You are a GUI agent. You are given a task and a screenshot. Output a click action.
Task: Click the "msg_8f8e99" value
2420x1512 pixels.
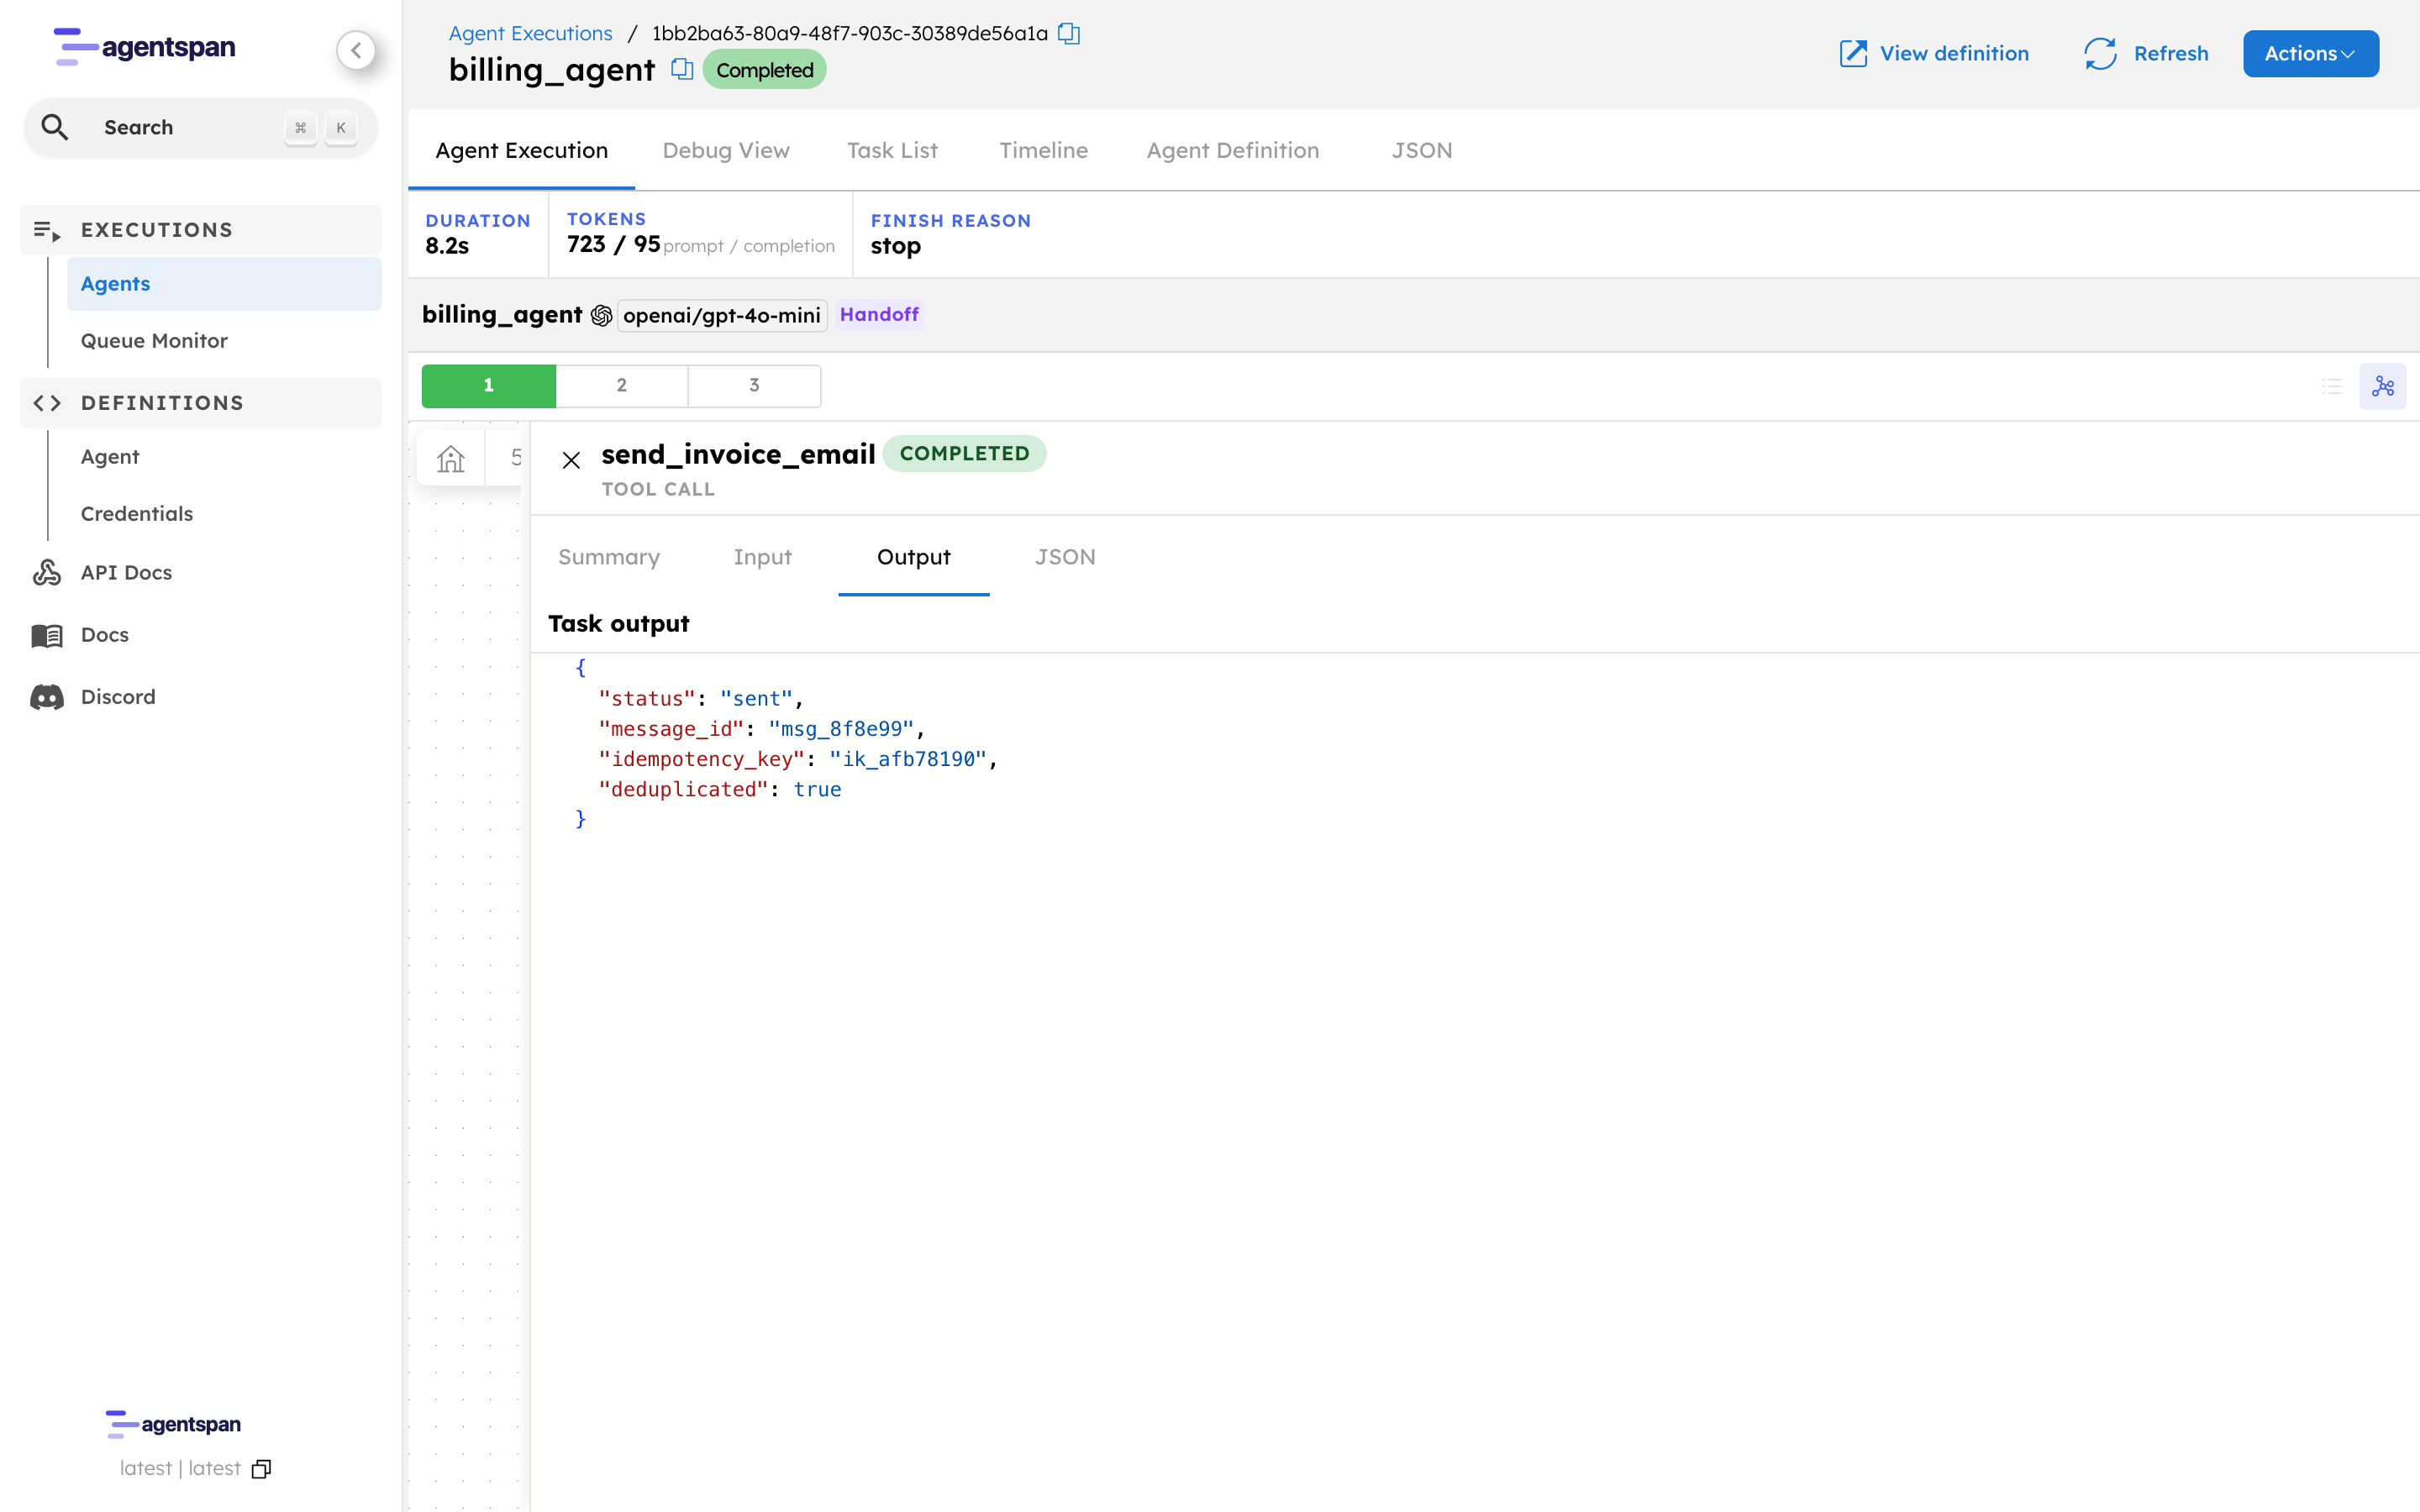pos(841,729)
